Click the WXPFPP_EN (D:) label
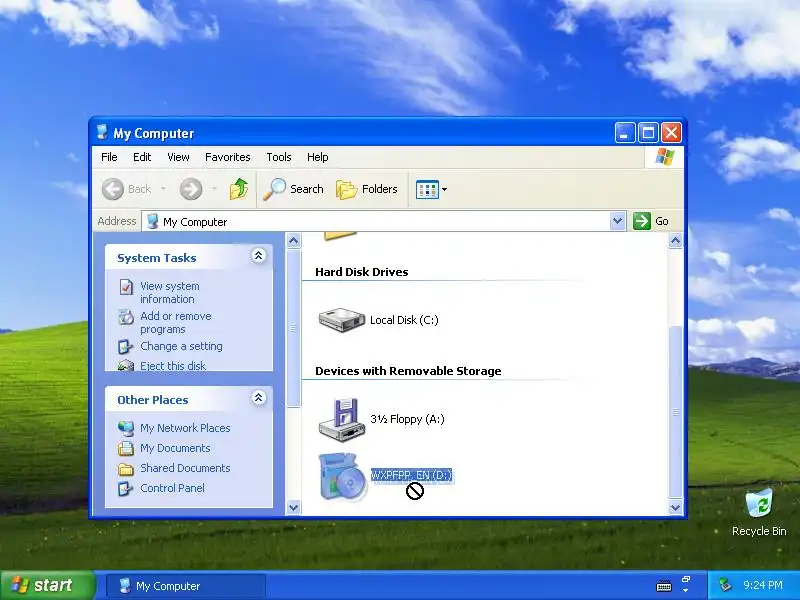Screen dimensions: 800x600 click(411, 476)
